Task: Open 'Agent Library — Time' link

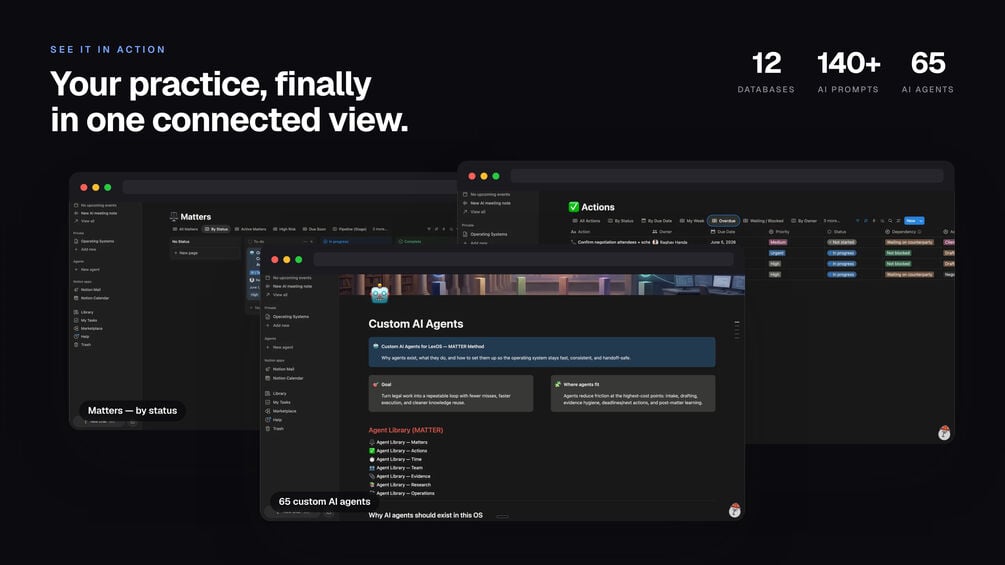Action: 395,459
